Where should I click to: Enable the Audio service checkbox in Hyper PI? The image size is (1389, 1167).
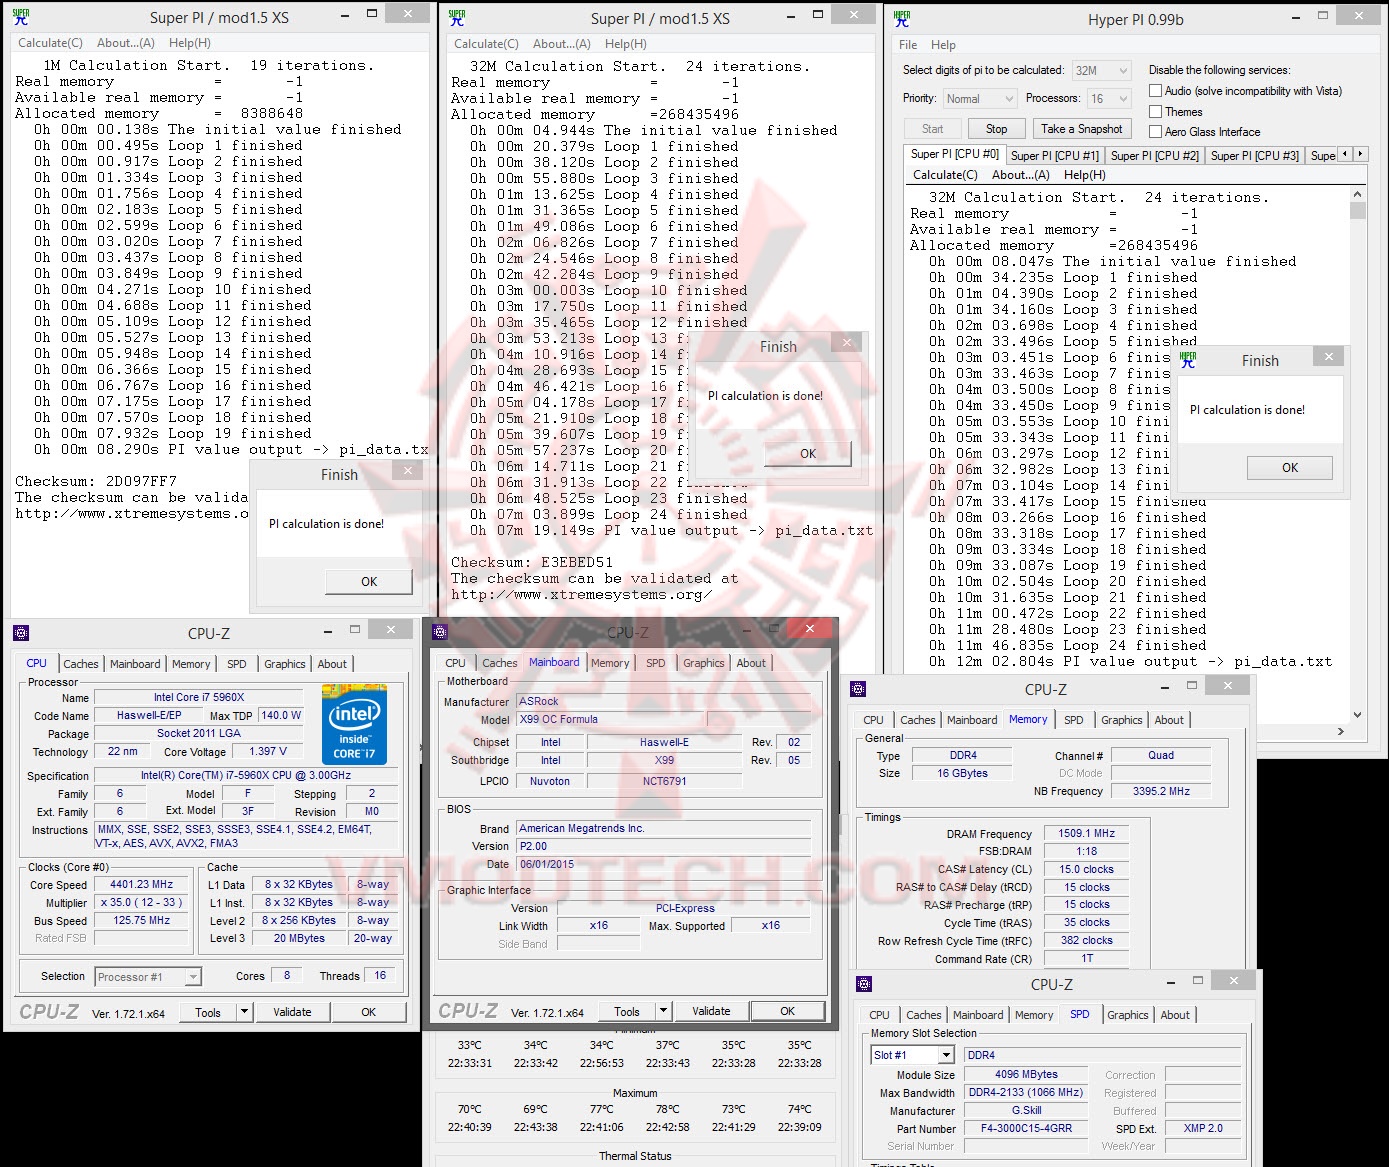coord(1155,91)
